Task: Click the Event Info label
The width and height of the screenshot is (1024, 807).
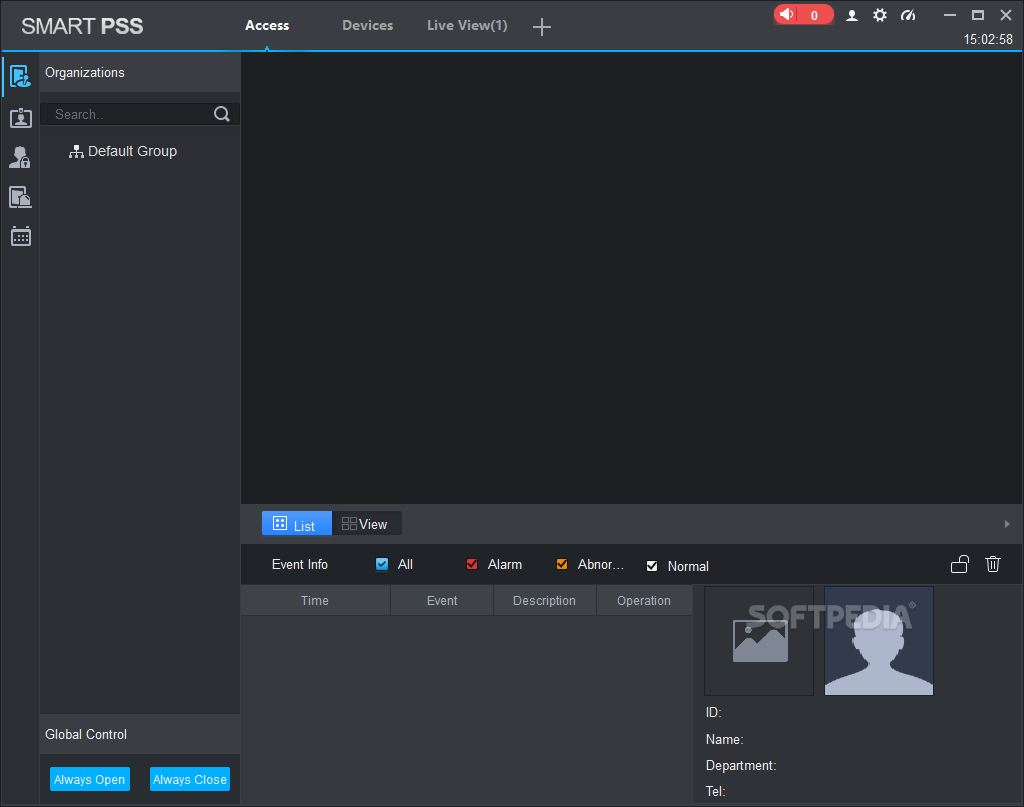Action: 300,564
